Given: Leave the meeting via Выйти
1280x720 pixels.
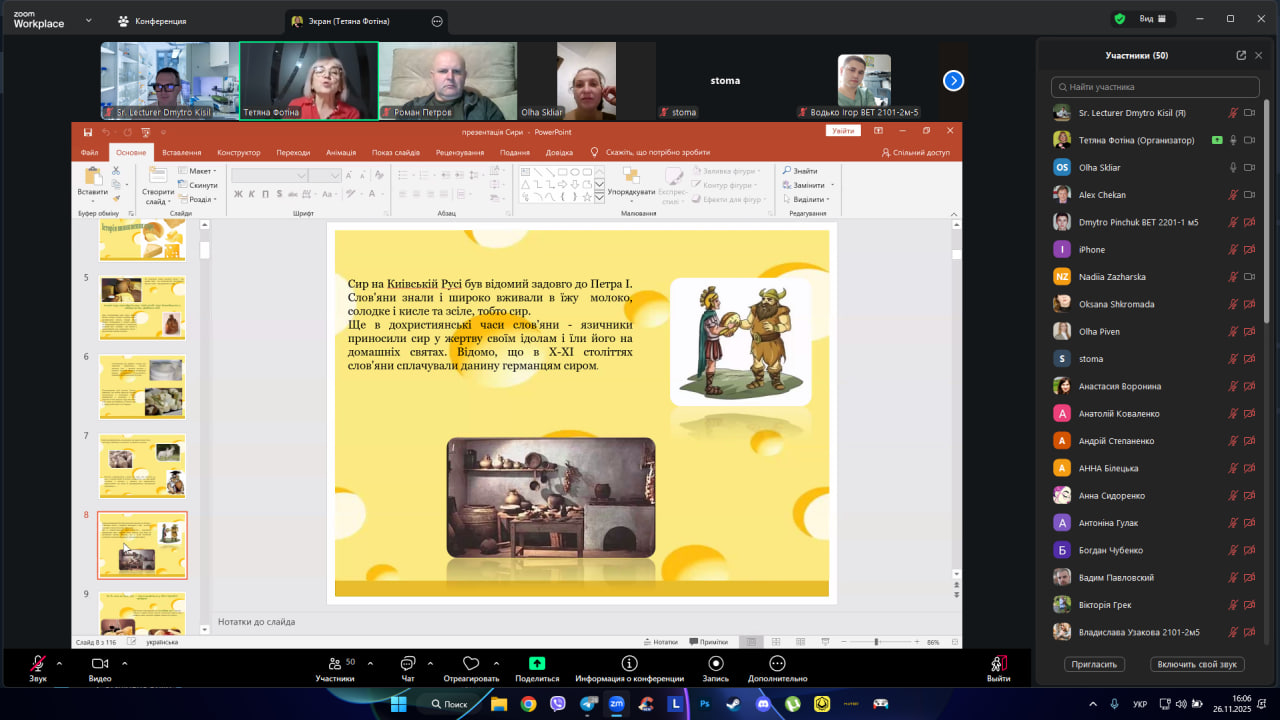Looking at the screenshot, I should click(x=998, y=664).
